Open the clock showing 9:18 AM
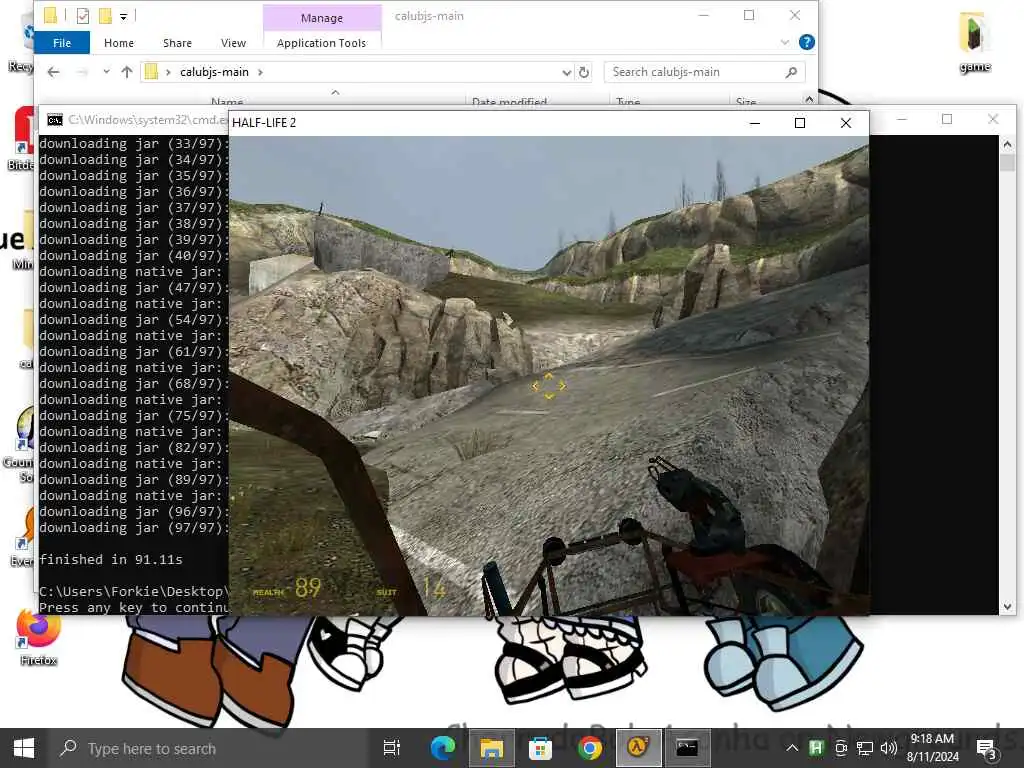 pyautogui.click(x=933, y=748)
